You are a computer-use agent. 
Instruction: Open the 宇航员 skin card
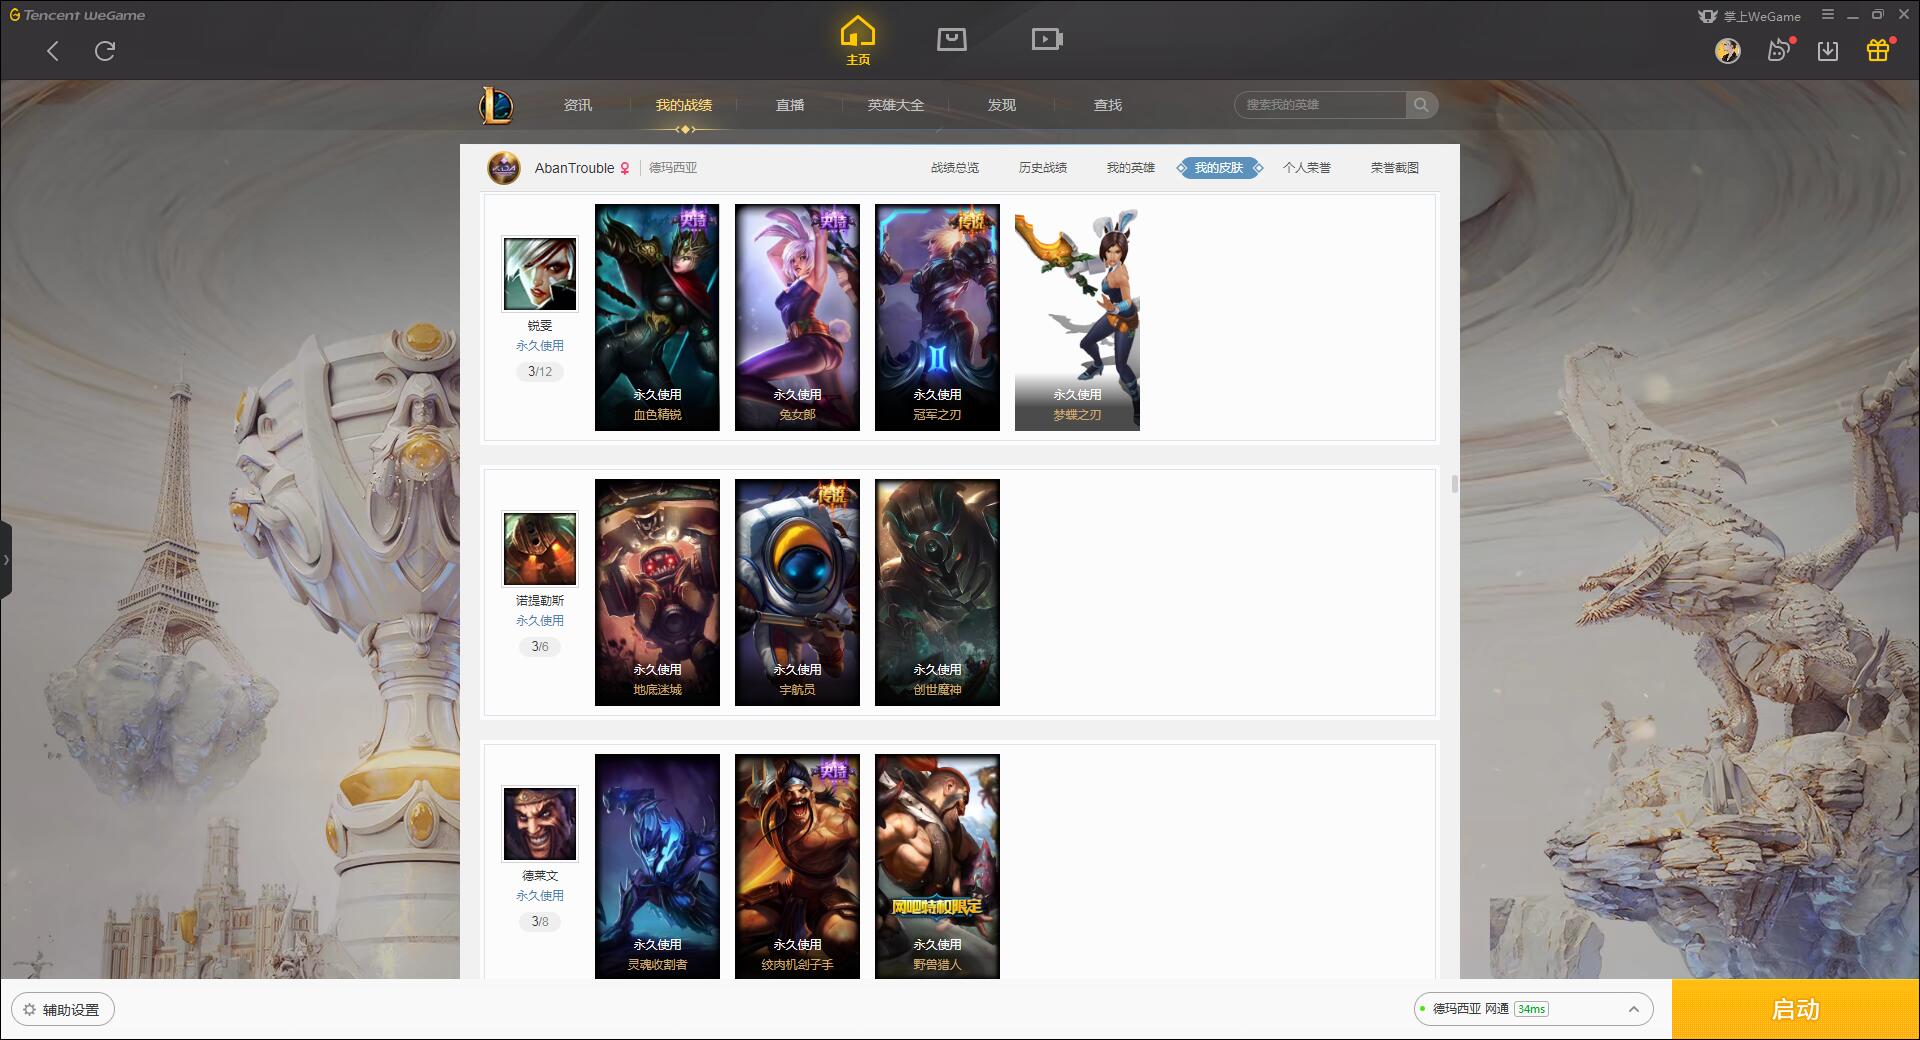click(x=797, y=593)
